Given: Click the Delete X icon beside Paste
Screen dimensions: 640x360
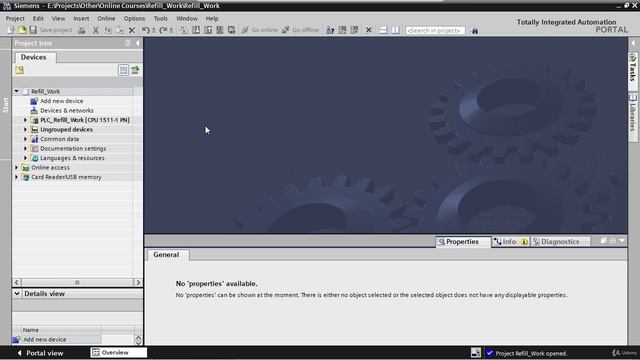Looking at the screenshot, I should click(132, 30).
